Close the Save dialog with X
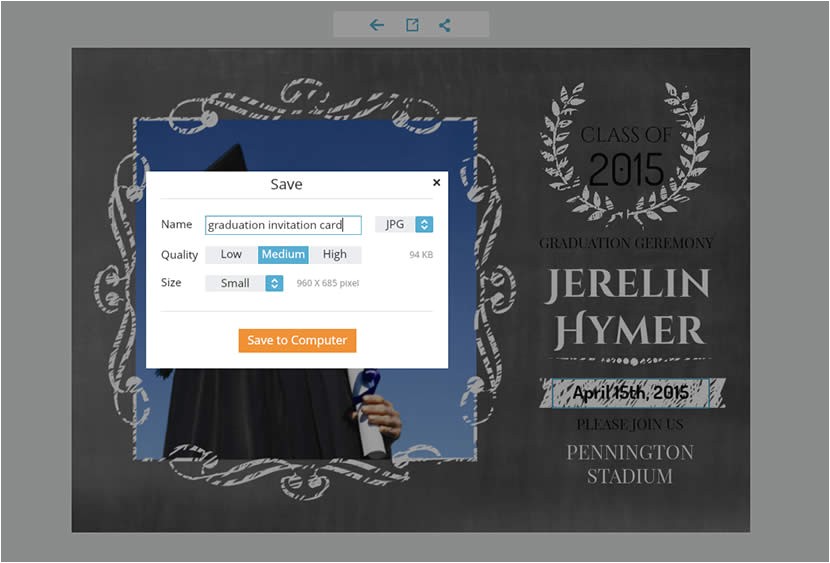 click(436, 183)
